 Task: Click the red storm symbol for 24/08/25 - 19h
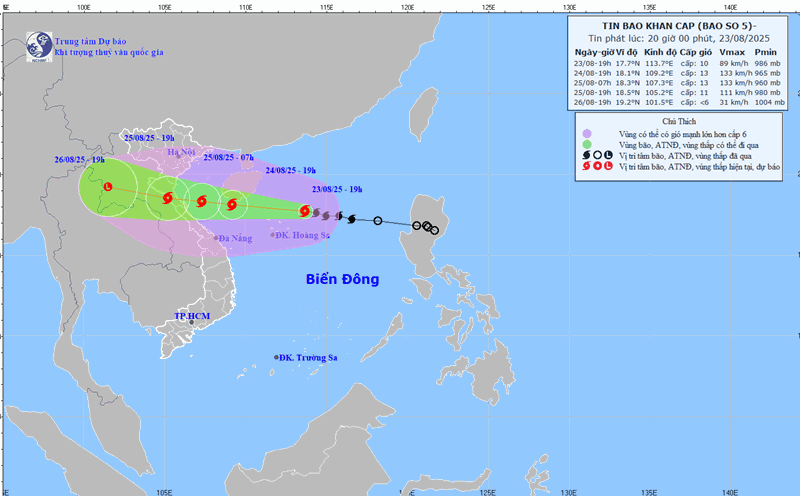pyautogui.click(x=232, y=205)
